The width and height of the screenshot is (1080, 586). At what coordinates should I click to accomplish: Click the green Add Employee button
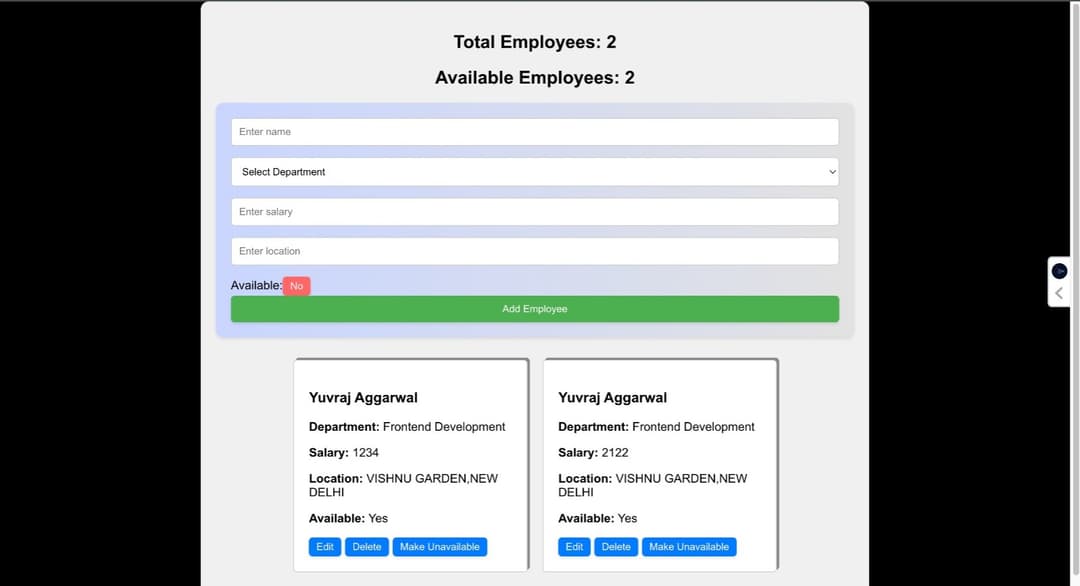pos(534,309)
